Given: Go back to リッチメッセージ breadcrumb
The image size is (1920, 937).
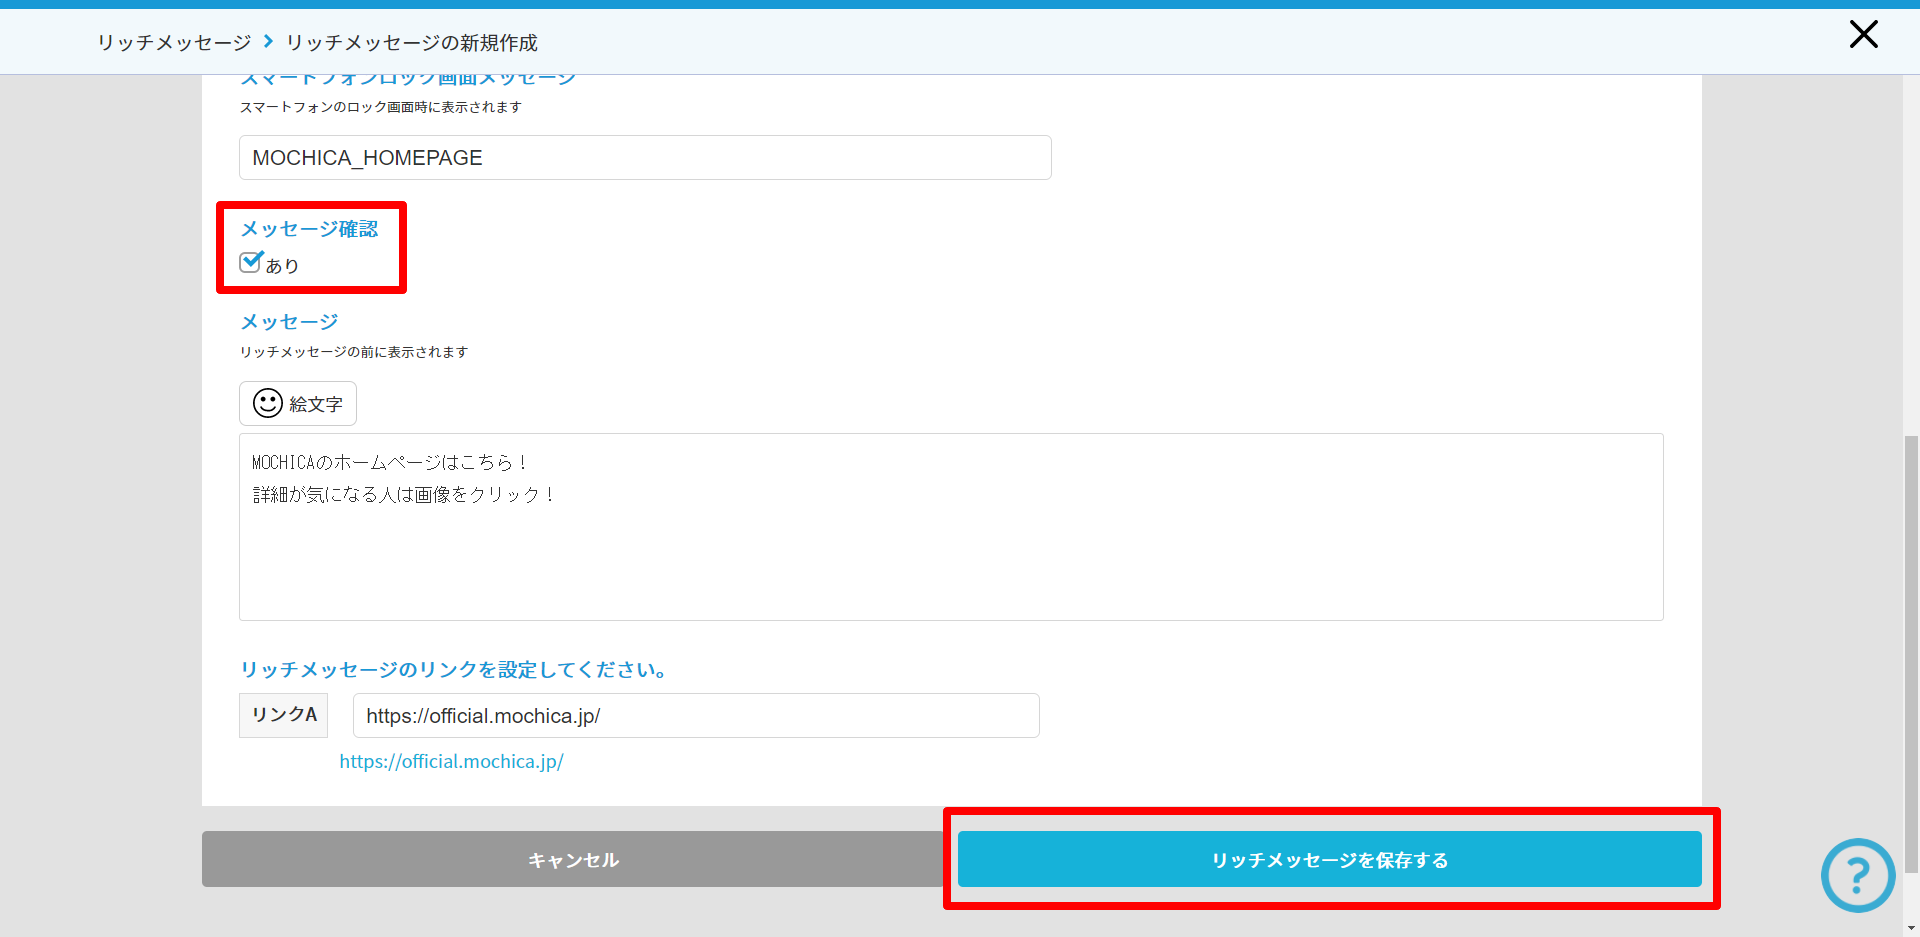Looking at the screenshot, I should click(174, 43).
